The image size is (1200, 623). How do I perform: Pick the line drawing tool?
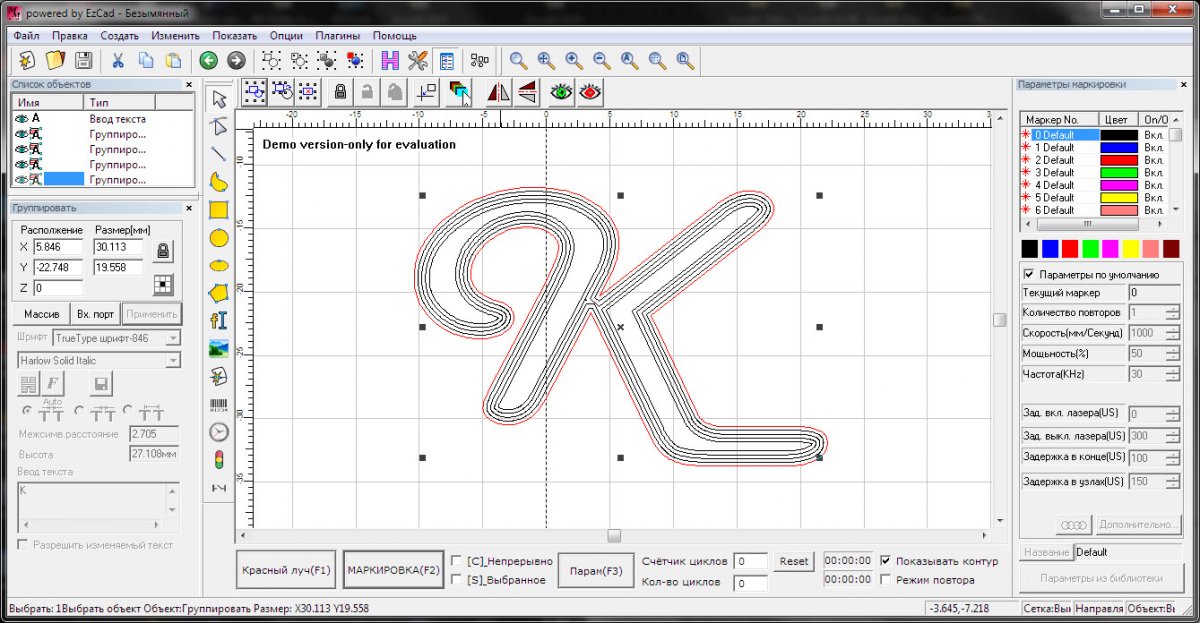[x=219, y=154]
